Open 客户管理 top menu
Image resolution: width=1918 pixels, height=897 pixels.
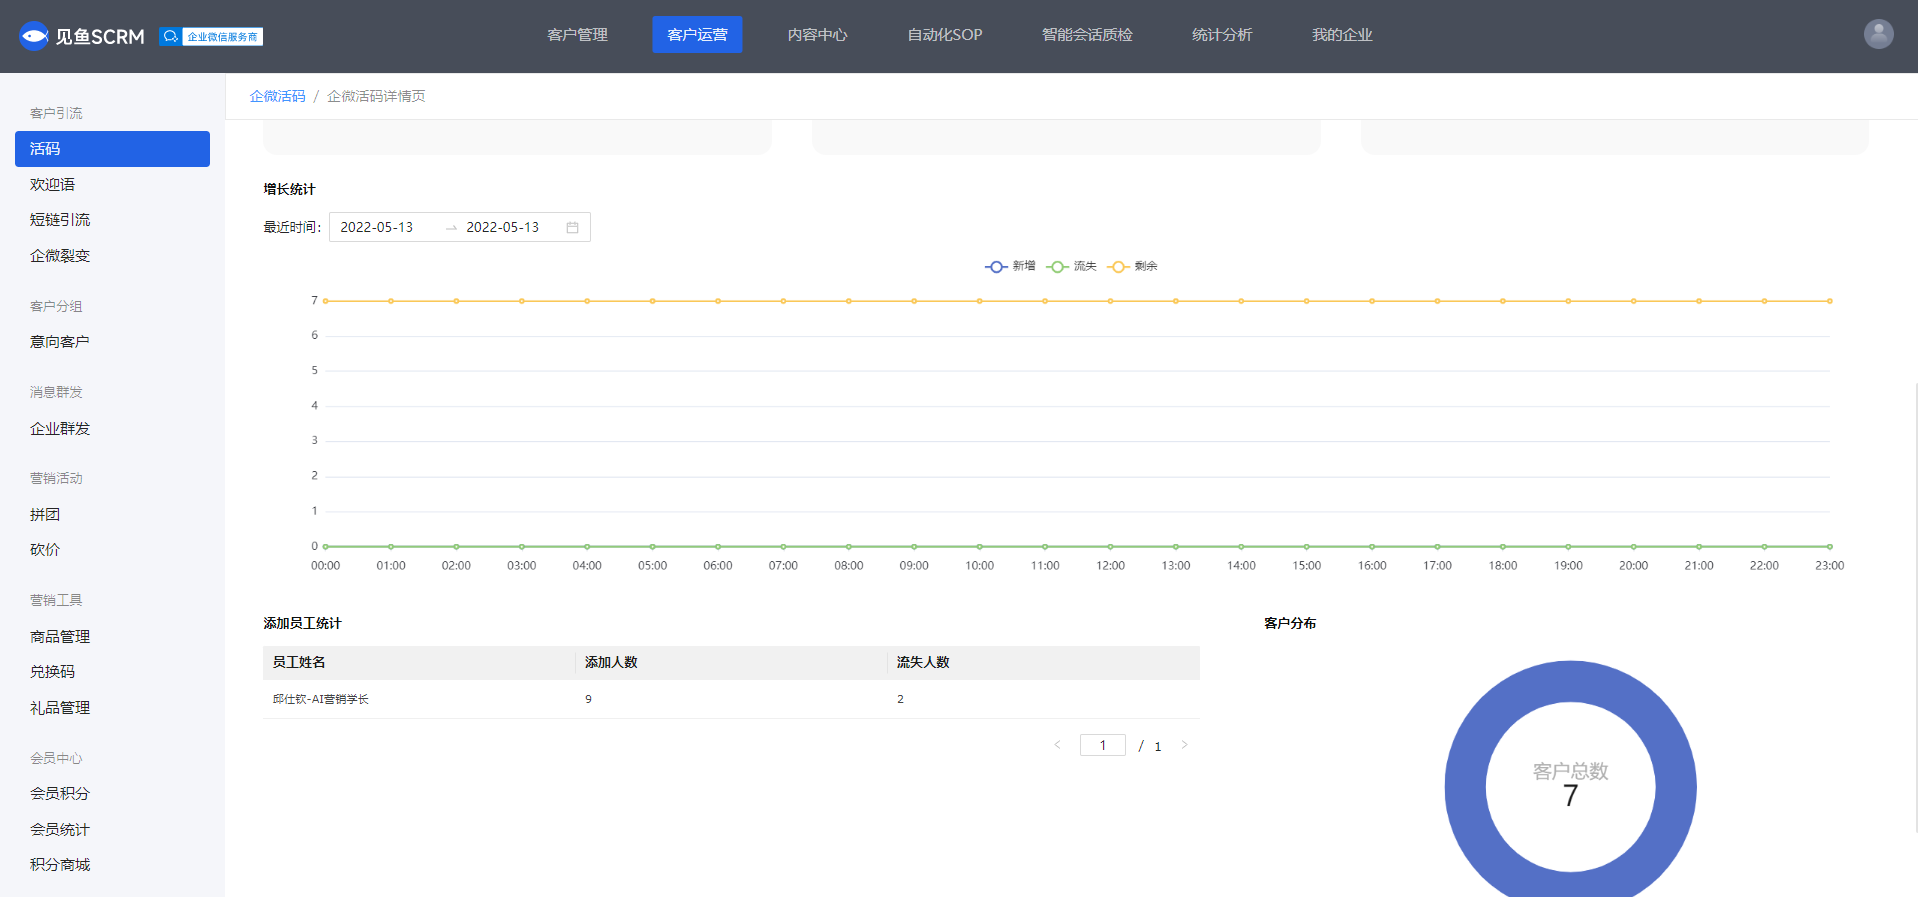577,35
